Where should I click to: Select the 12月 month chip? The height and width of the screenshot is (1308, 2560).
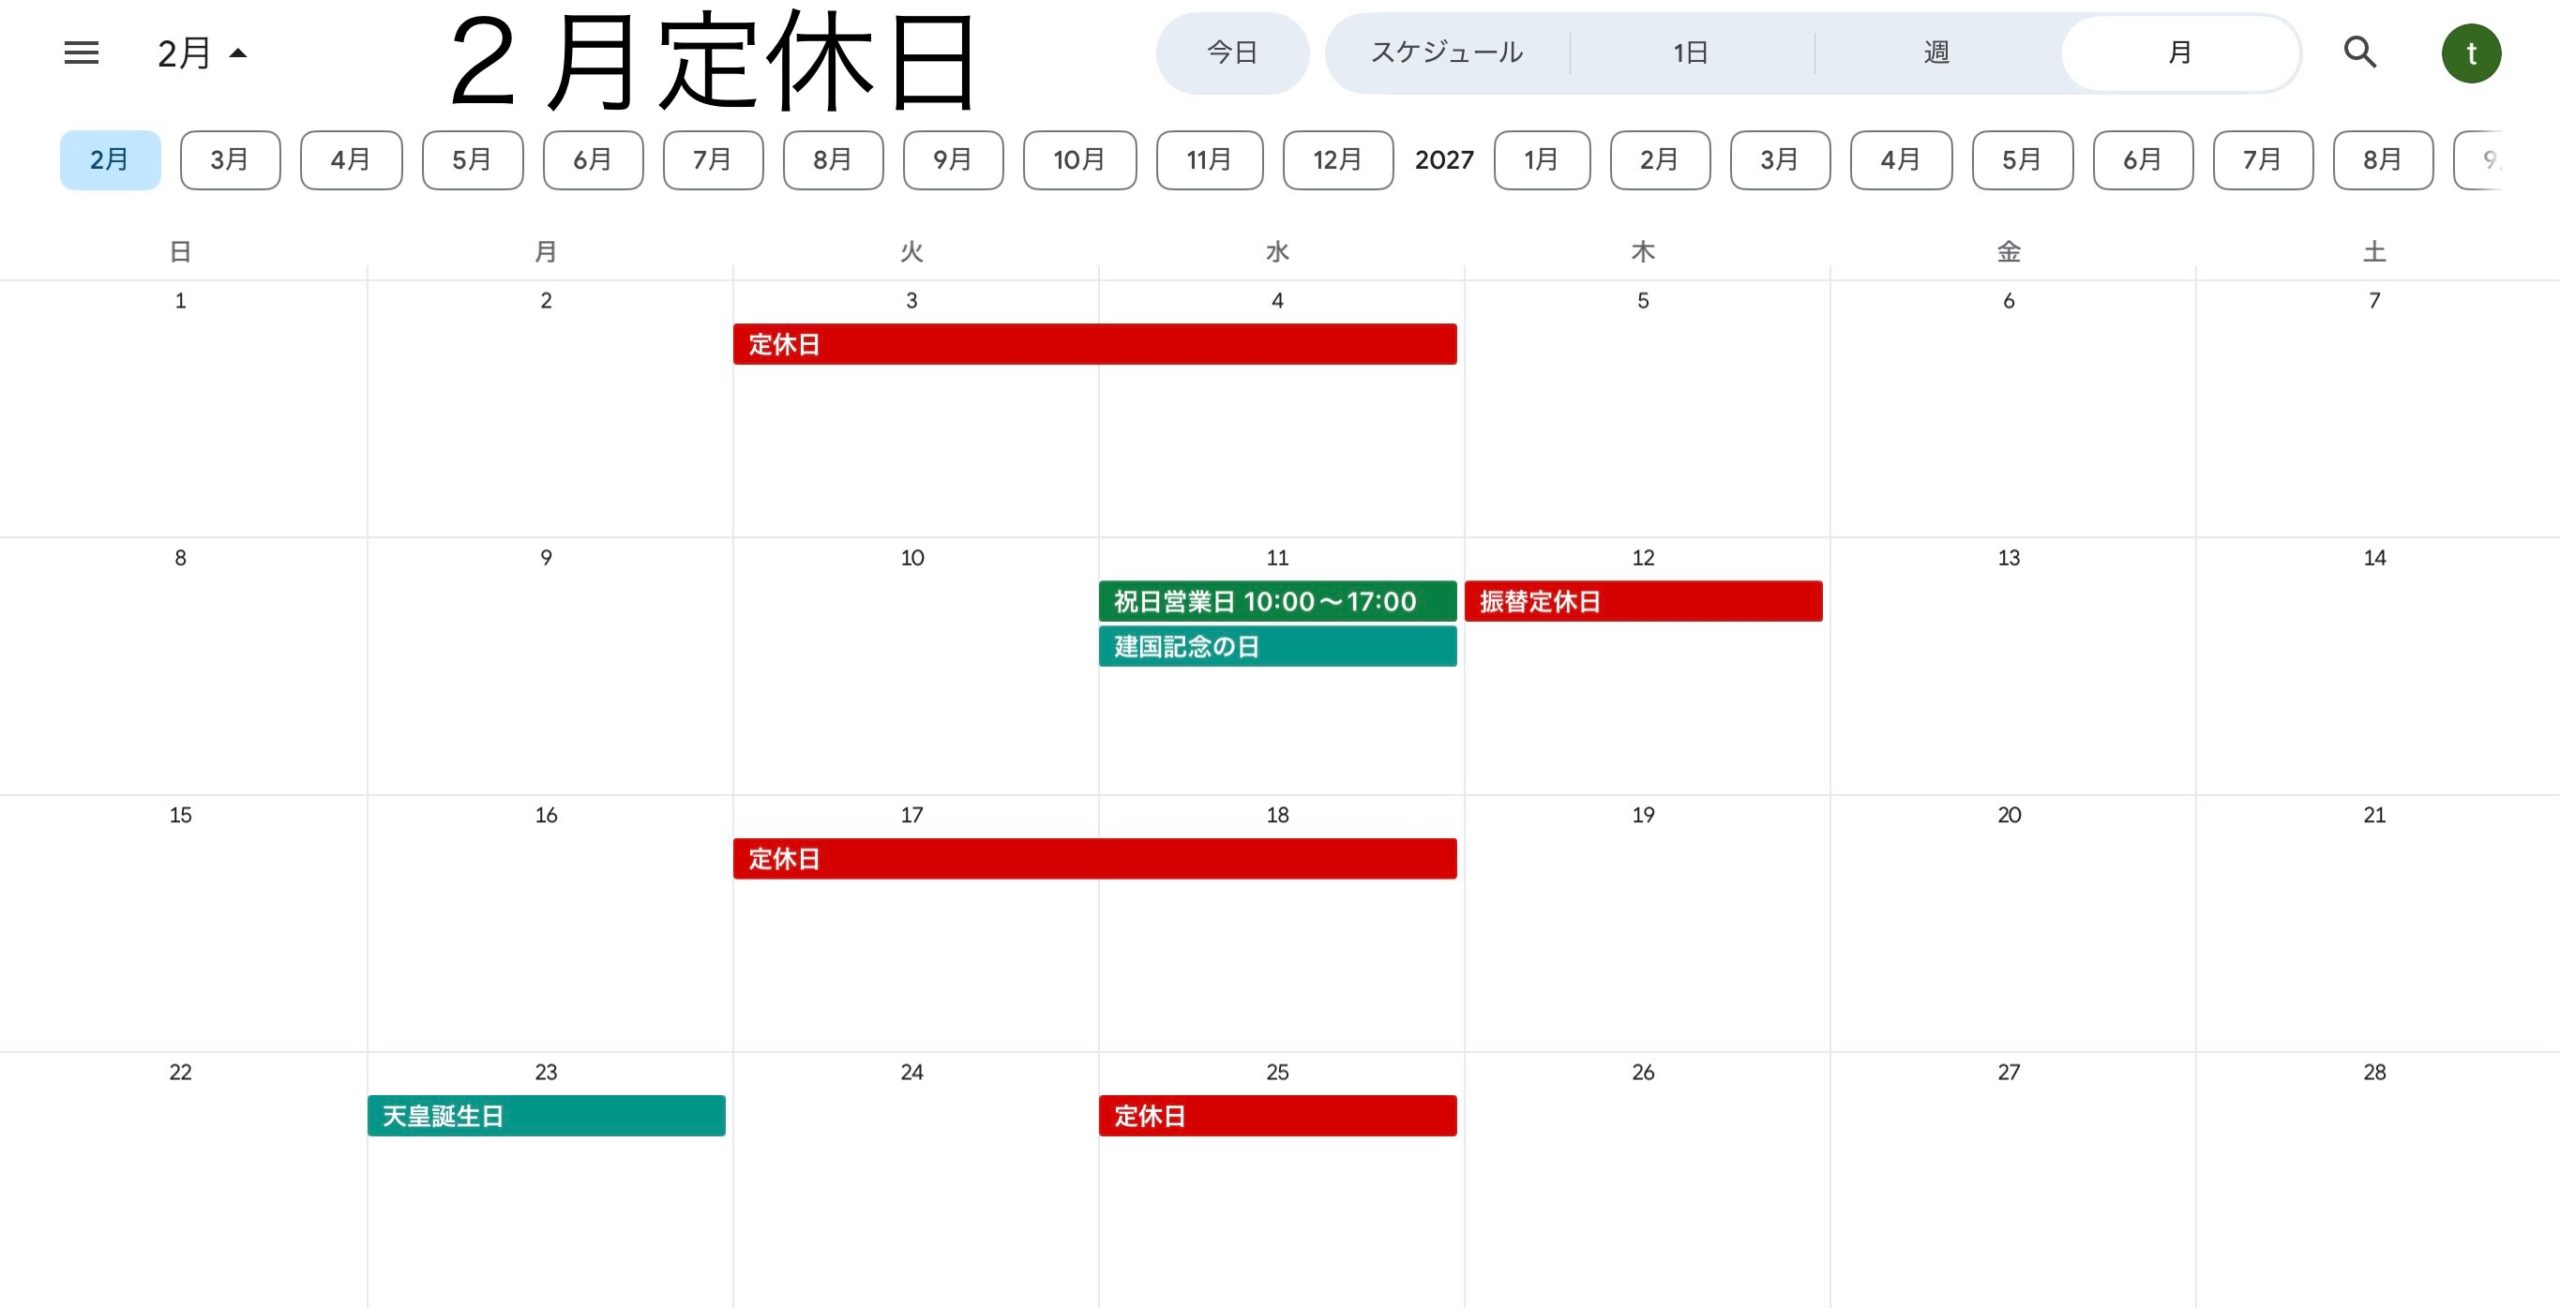click(1337, 160)
